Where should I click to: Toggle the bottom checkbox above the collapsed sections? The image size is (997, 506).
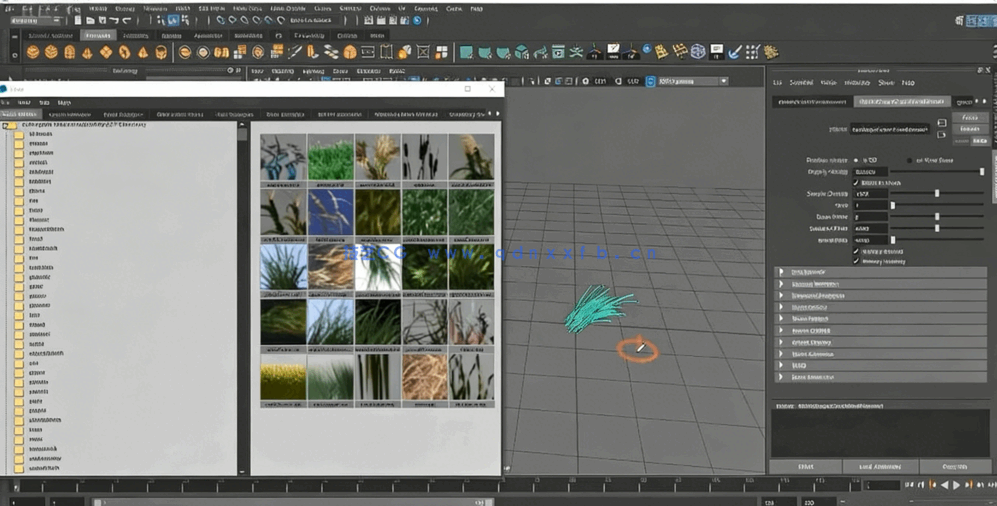click(x=856, y=261)
